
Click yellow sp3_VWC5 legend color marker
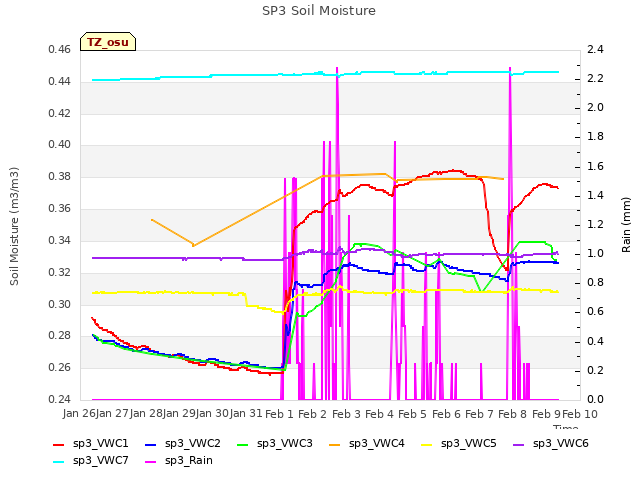coord(427,444)
